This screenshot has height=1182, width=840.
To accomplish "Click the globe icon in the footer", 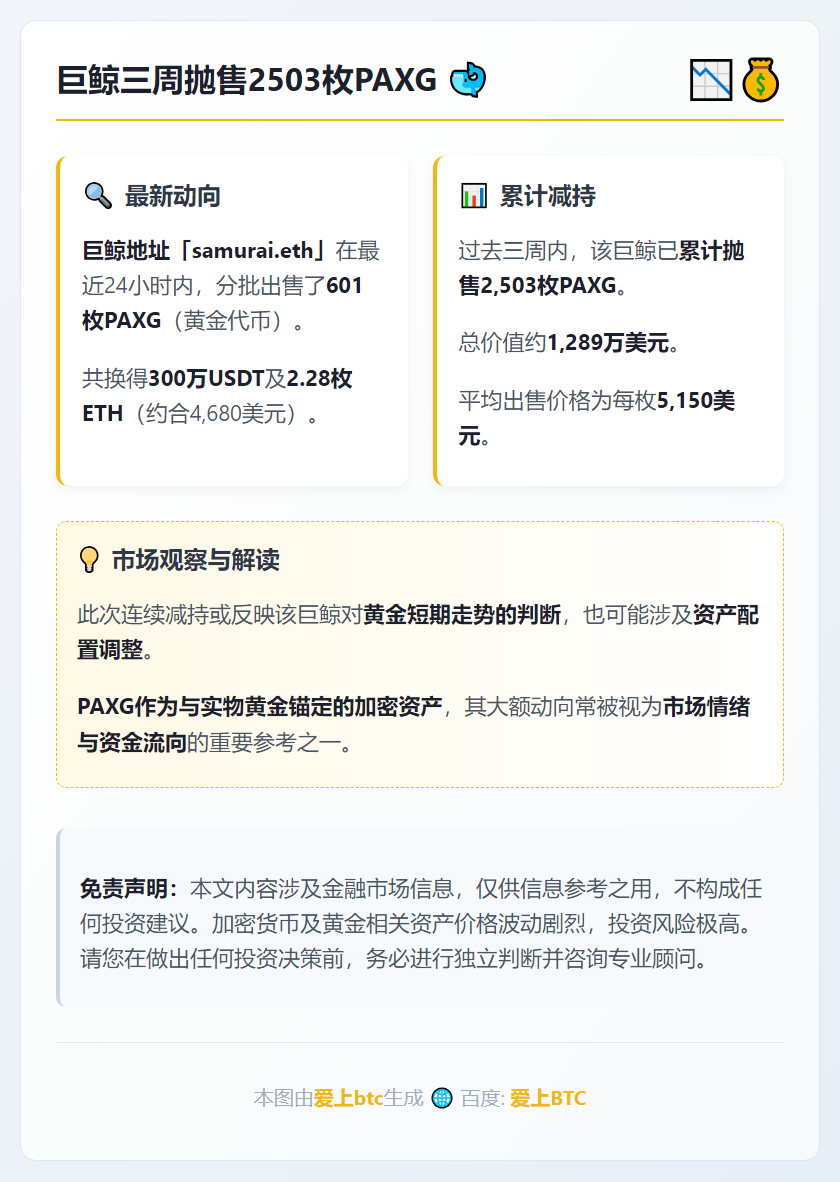I will (x=442, y=1098).
